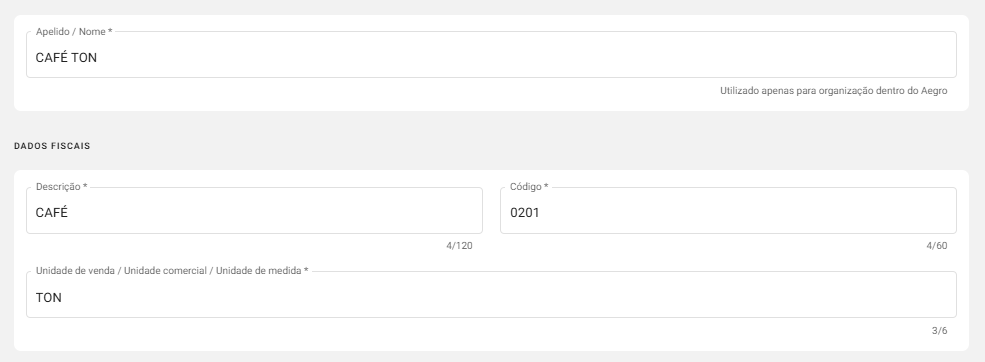Select the Código input field
The width and height of the screenshot is (985, 362).
728,211
